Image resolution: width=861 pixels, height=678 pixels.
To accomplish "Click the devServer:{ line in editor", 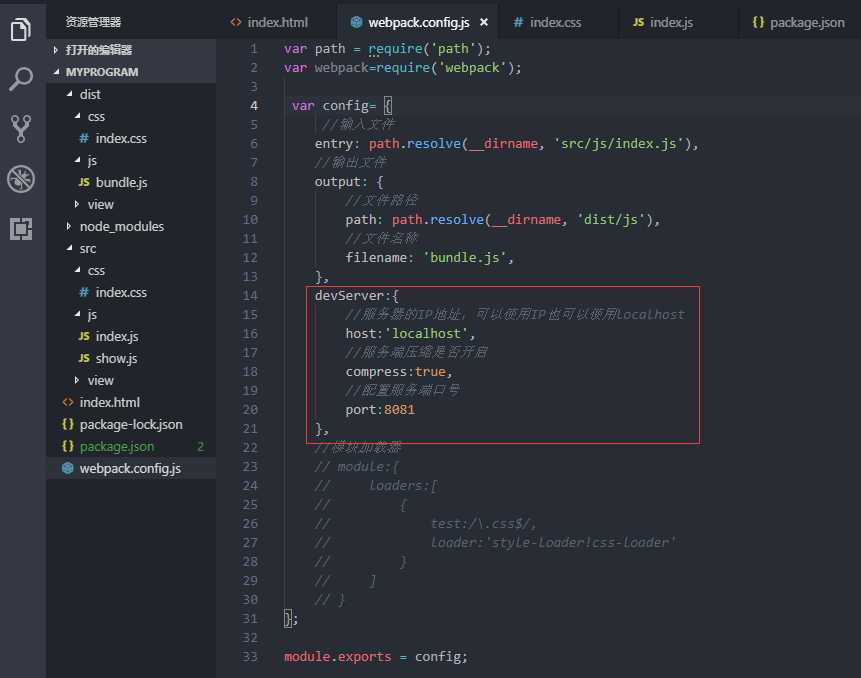I will (x=357, y=295).
